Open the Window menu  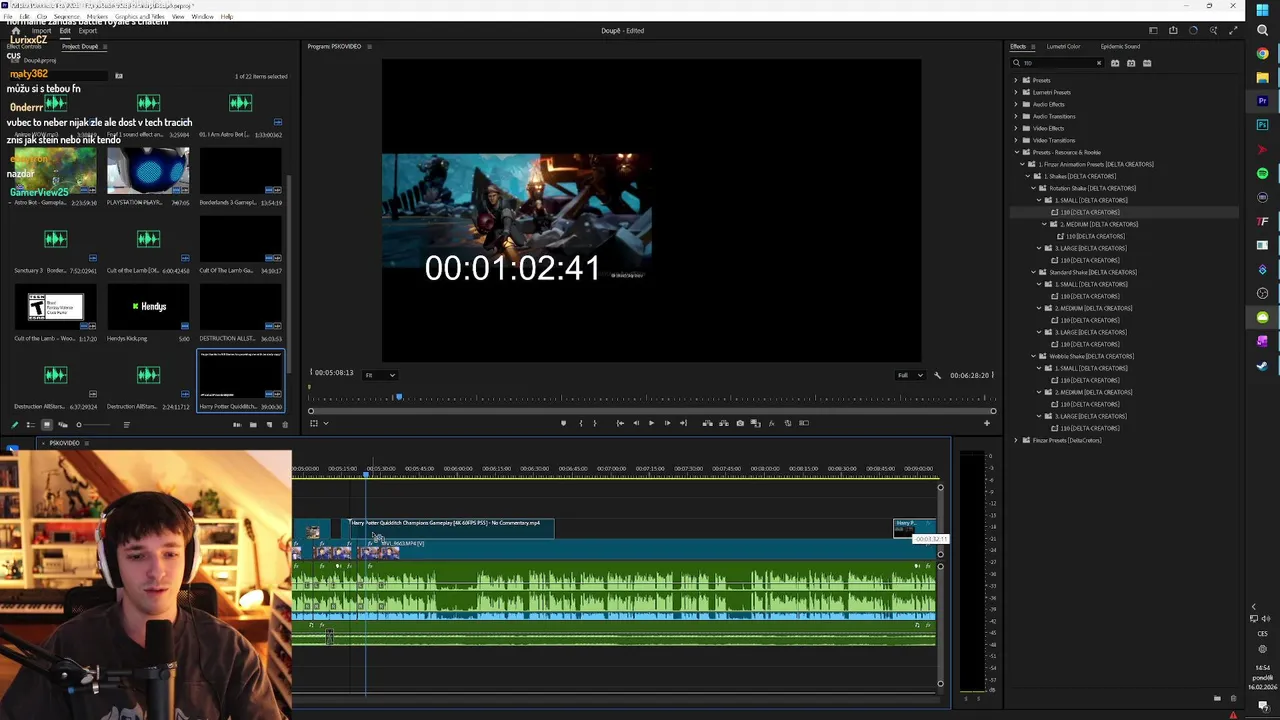coord(202,17)
